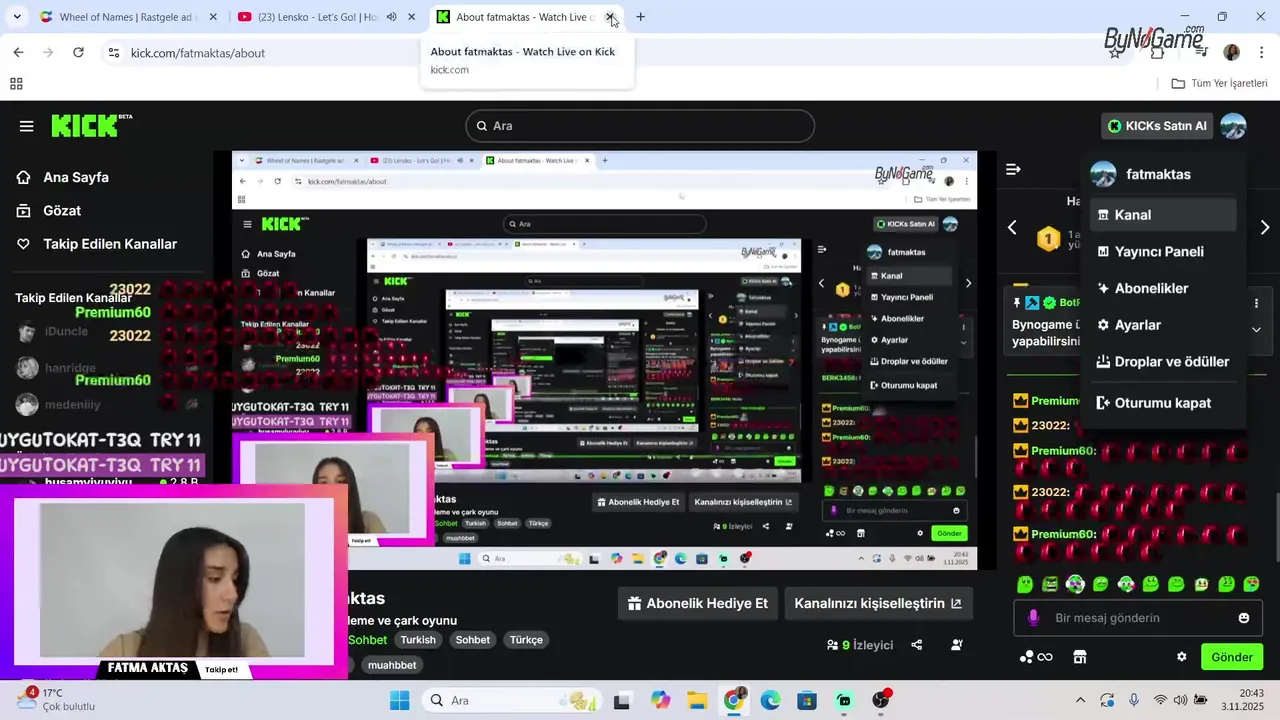Click the heart icon for Takip Edilen Kanallar
The height and width of the screenshot is (720, 1280).
[24, 244]
